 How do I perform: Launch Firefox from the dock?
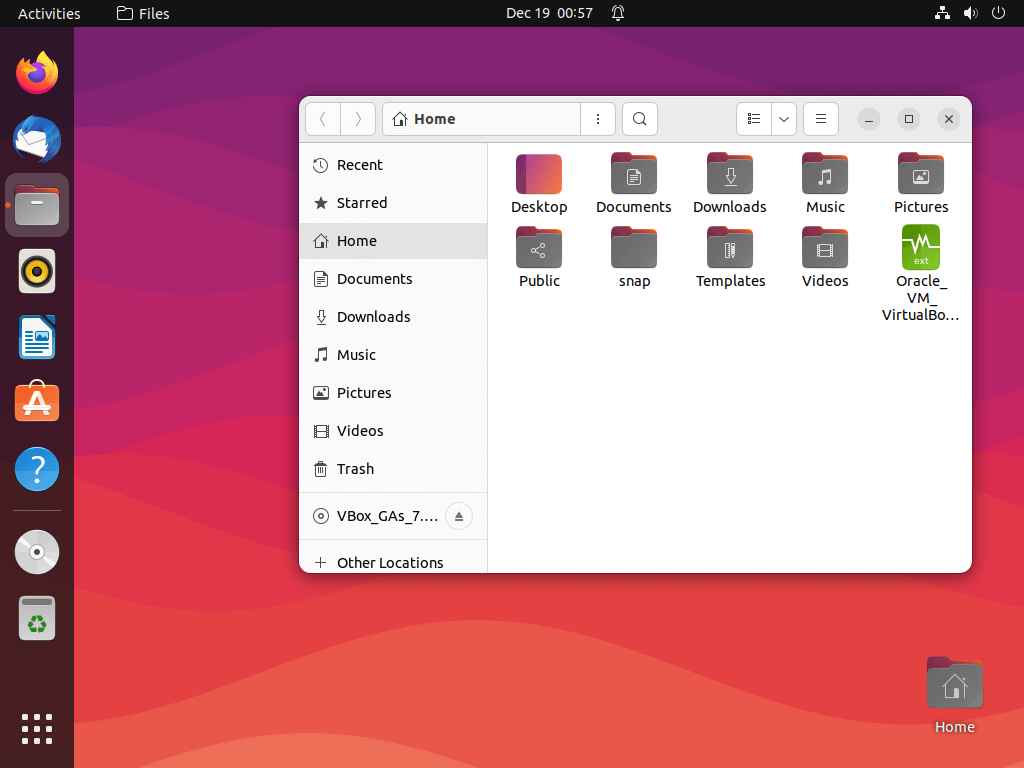point(37,72)
